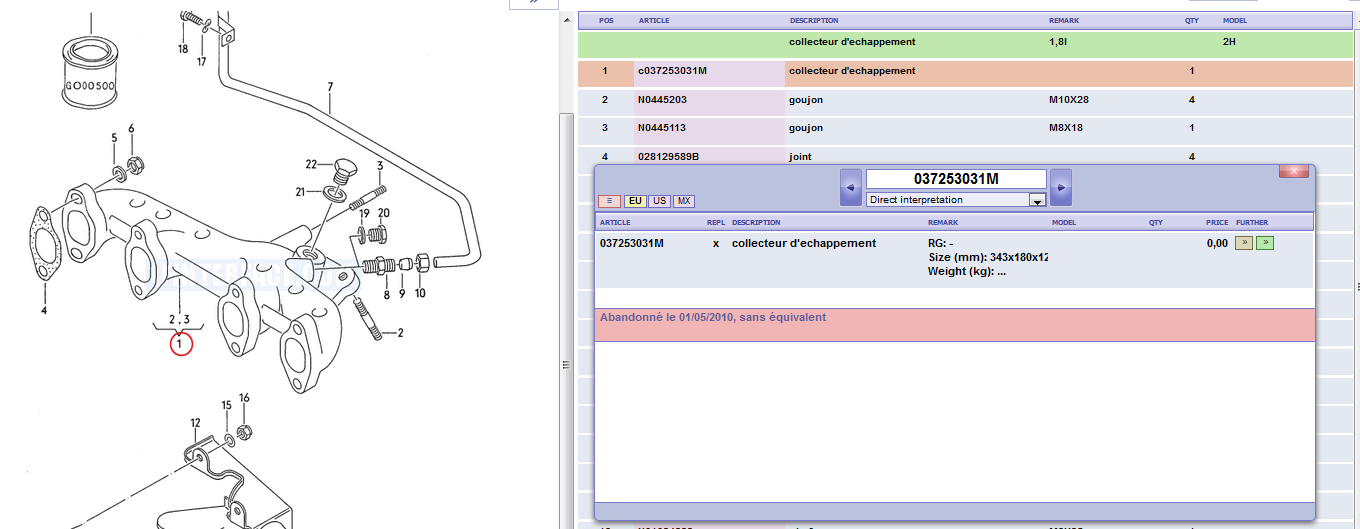Click circled position 1 in the diagram
The height and width of the screenshot is (529, 1360).
[x=180, y=344]
